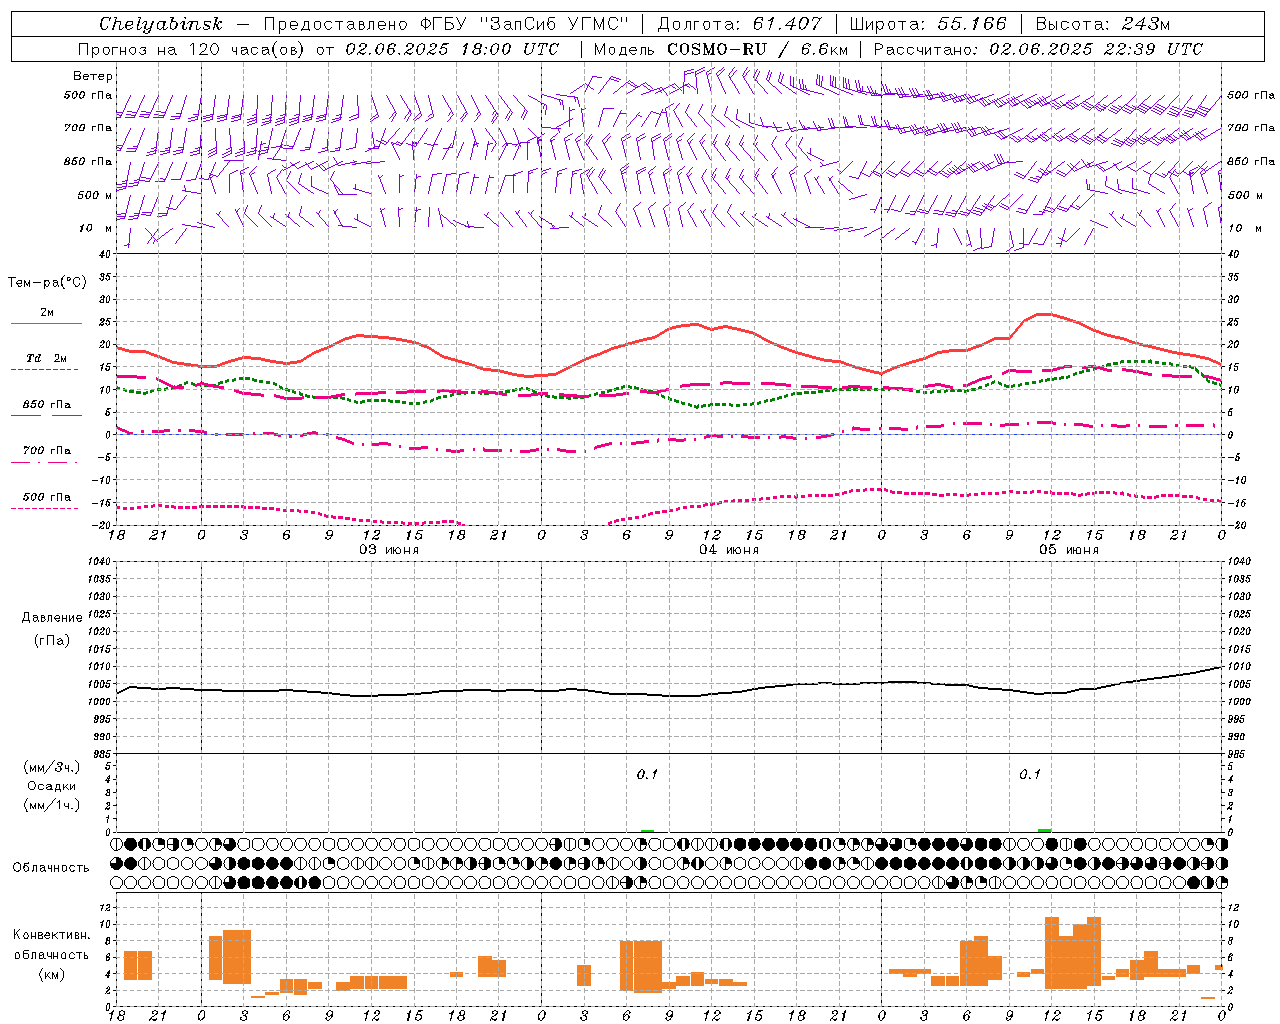This screenshot has width=1280, height=1024.
Task: Select the Прогноз на 120 часа(ов) forecast header text
Action: click(193, 49)
